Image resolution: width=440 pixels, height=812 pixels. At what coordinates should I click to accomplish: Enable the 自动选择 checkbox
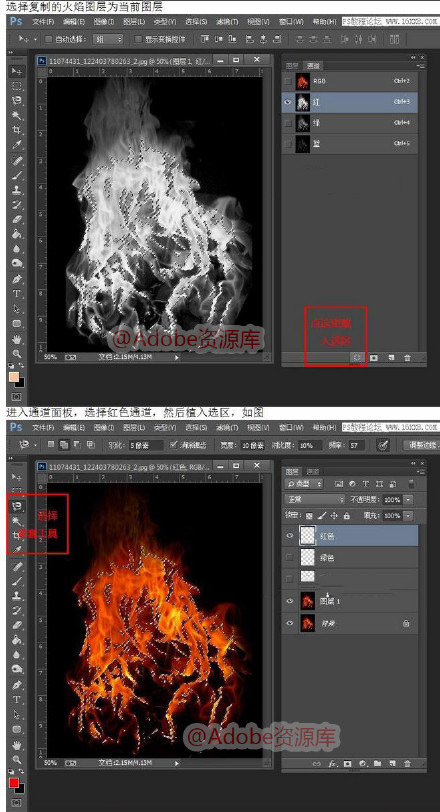(x=48, y=39)
